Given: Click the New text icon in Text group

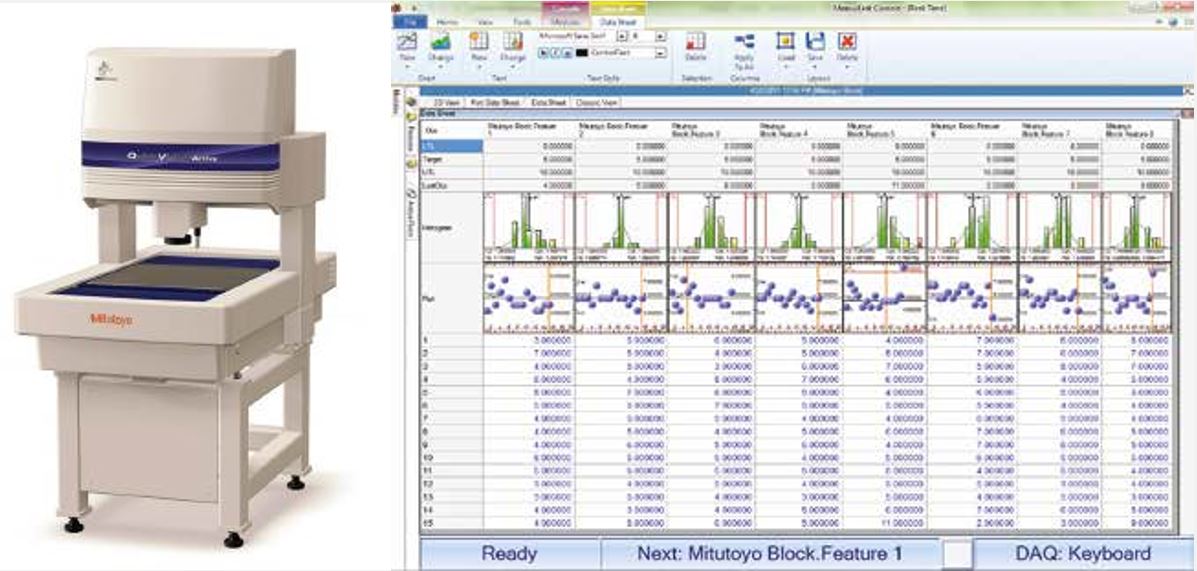Looking at the screenshot, I should coord(479,41).
